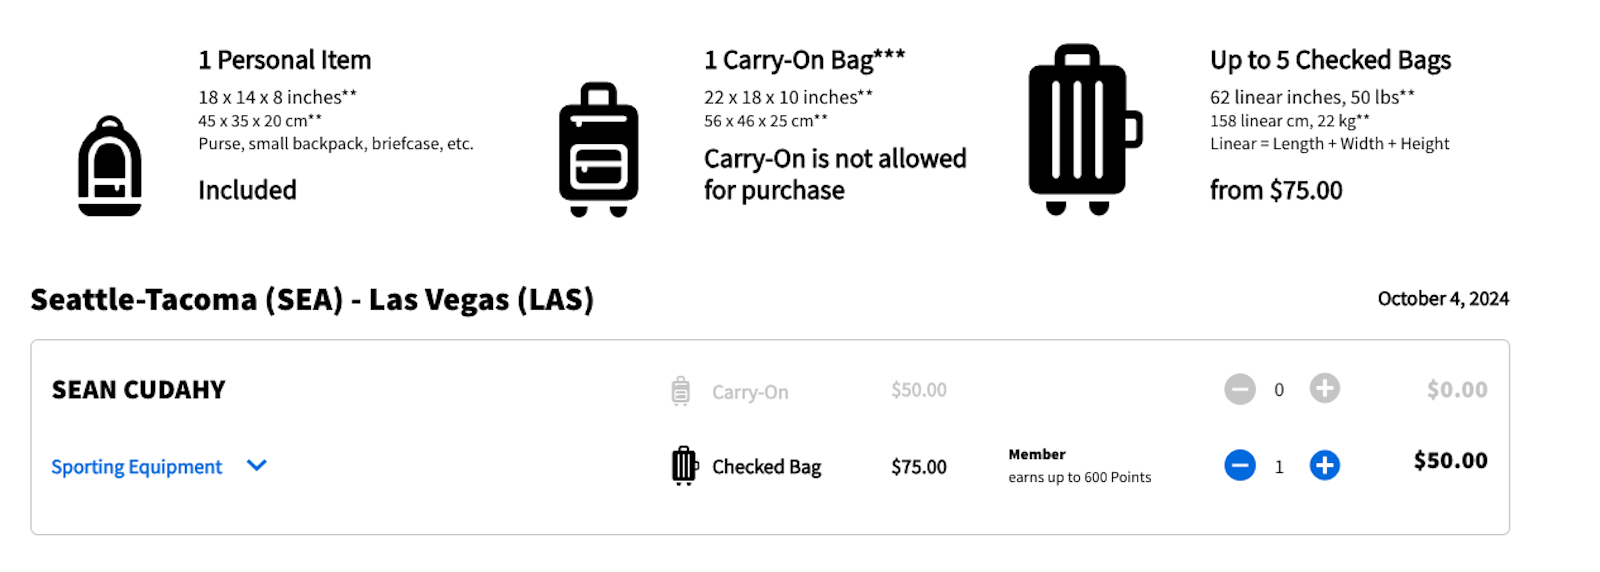Click the greyed Carry-On row label
Image resolution: width=1600 pixels, height=572 pixels.
(x=750, y=392)
